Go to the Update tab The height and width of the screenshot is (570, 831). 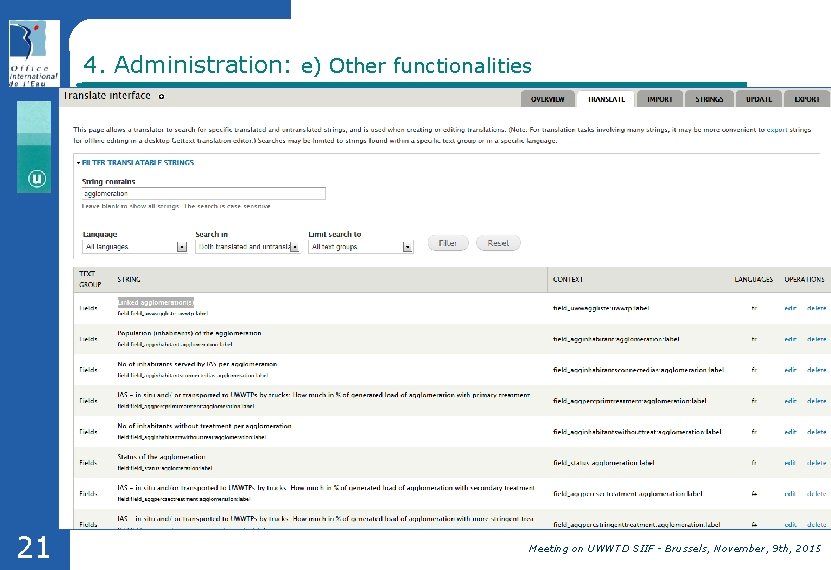tap(758, 99)
